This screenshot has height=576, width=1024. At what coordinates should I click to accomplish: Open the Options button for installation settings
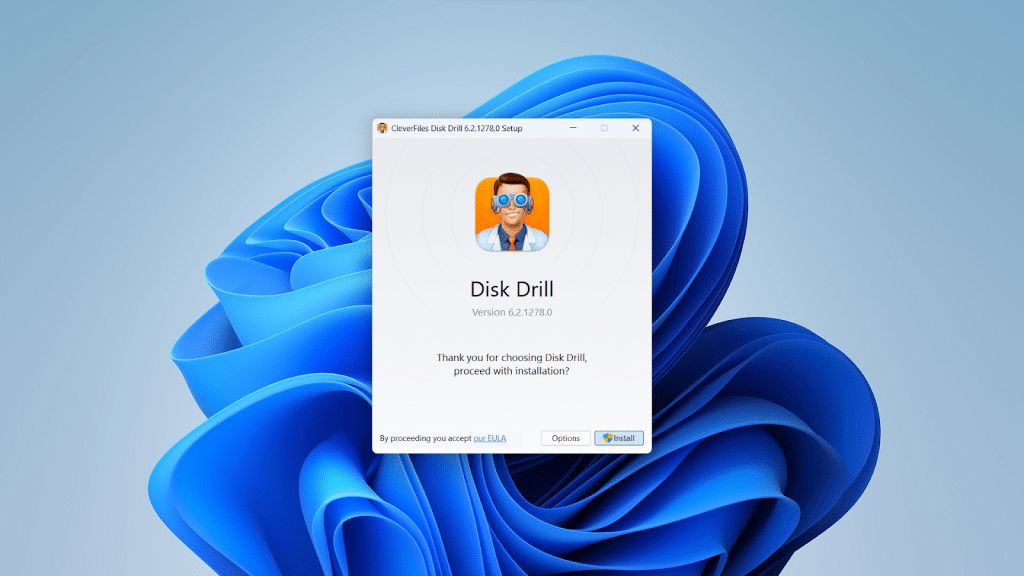pos(565,438)
